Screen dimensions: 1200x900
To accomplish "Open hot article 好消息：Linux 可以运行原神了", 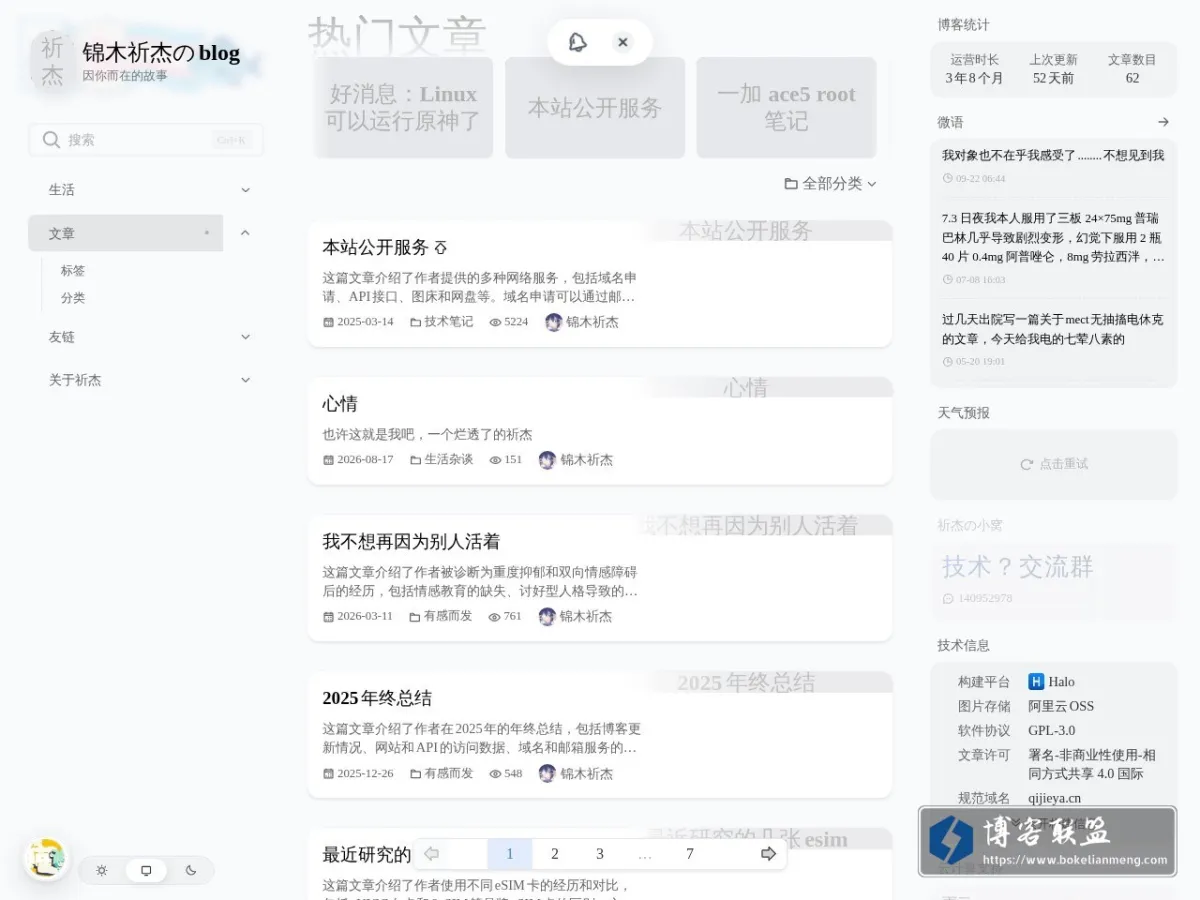I will coord(403,107).
